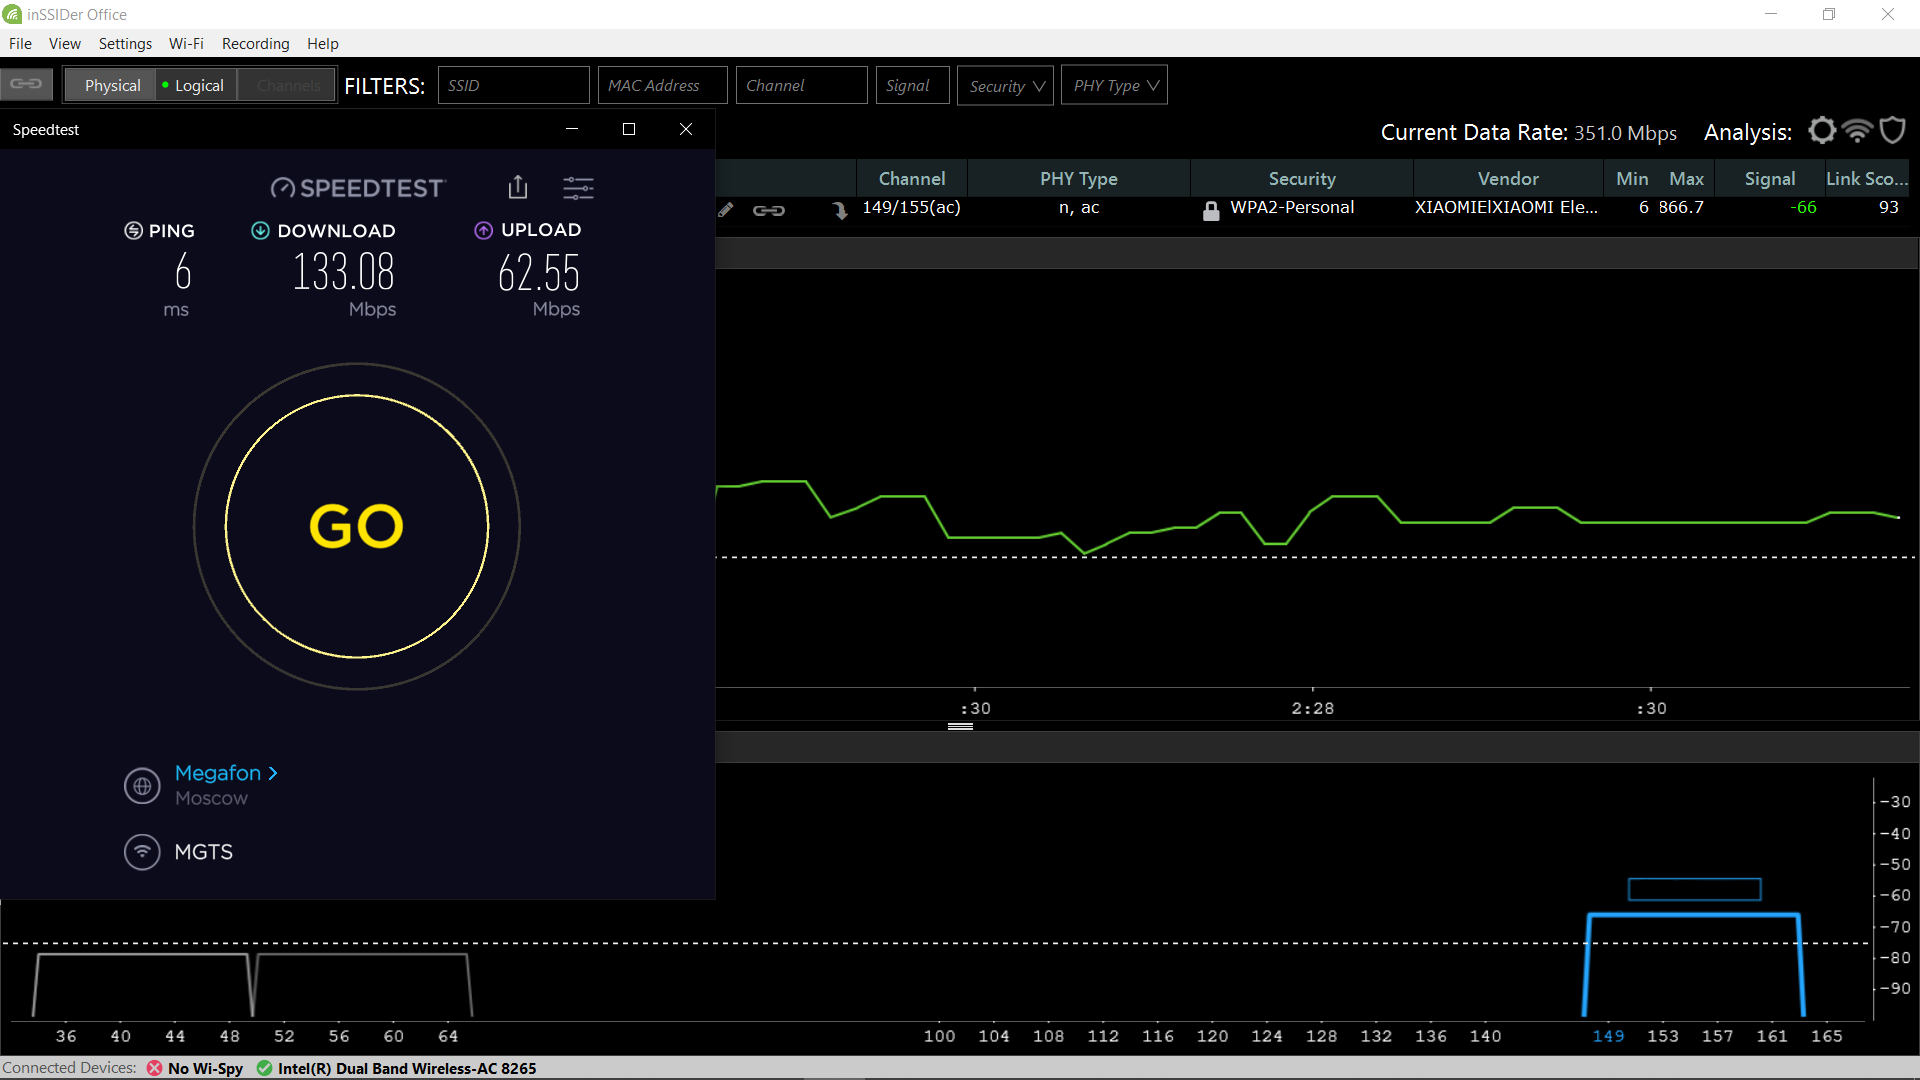Image resolution: width=1920 pixels, height=1080 pixels.
Task: Click the -66 signal value
Action: coord(1803,207)
